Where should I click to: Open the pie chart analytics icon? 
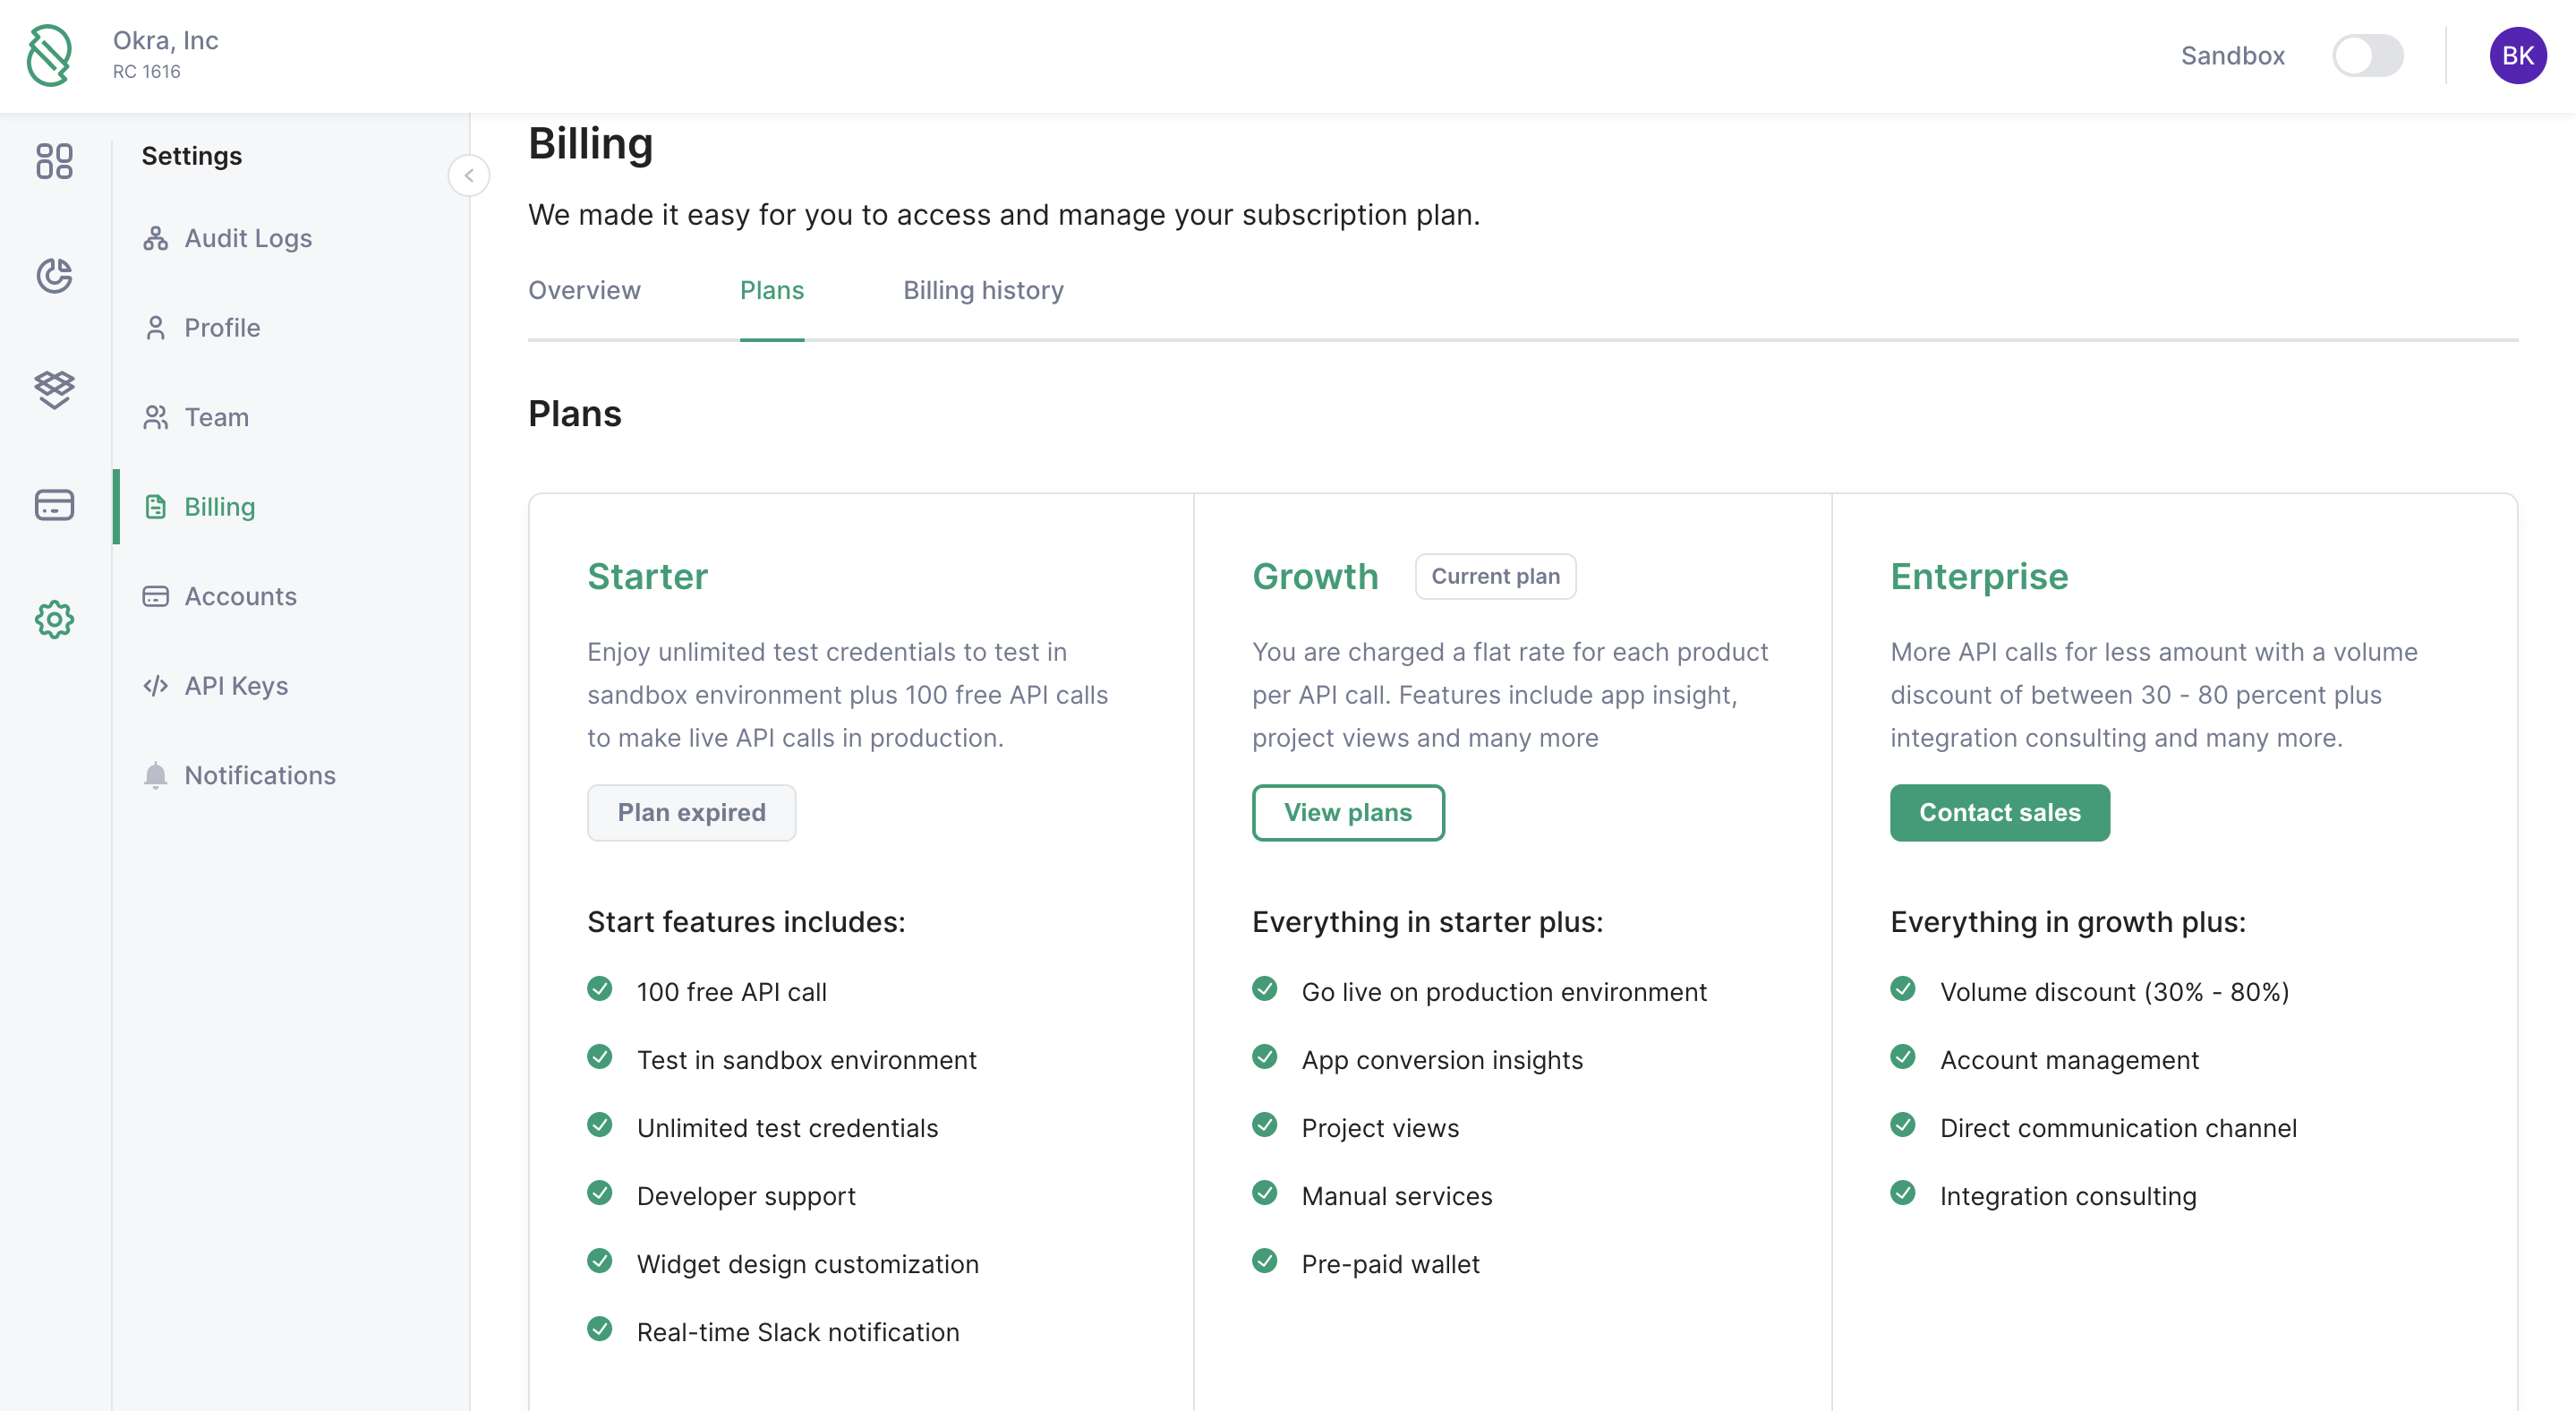tap(54, 275)
